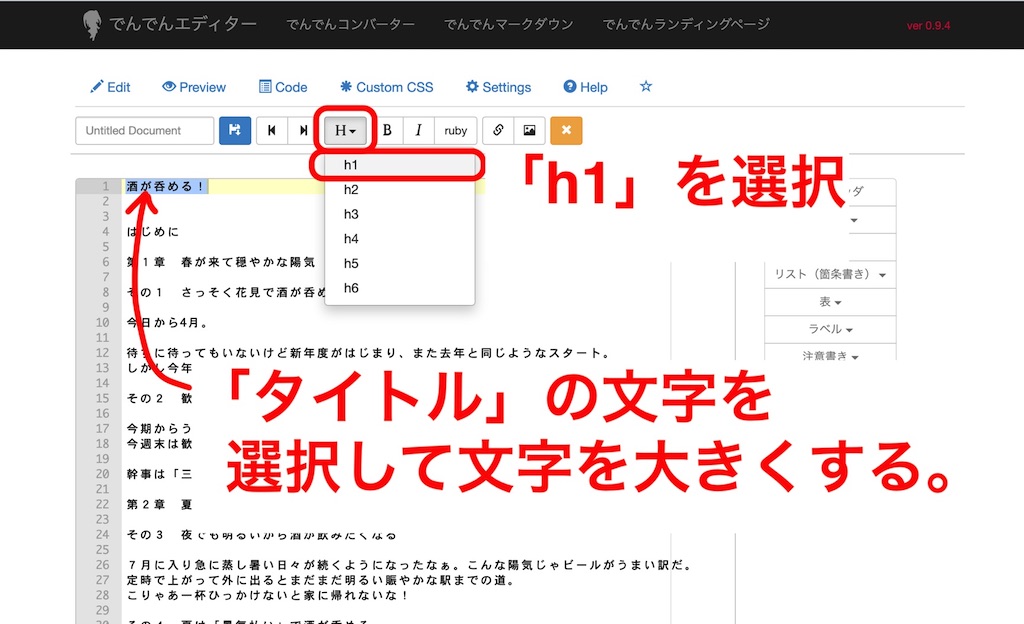Expand the ラベル dropdown
This screenshot has height=624, width=1024.
click(x=830, y=329)
